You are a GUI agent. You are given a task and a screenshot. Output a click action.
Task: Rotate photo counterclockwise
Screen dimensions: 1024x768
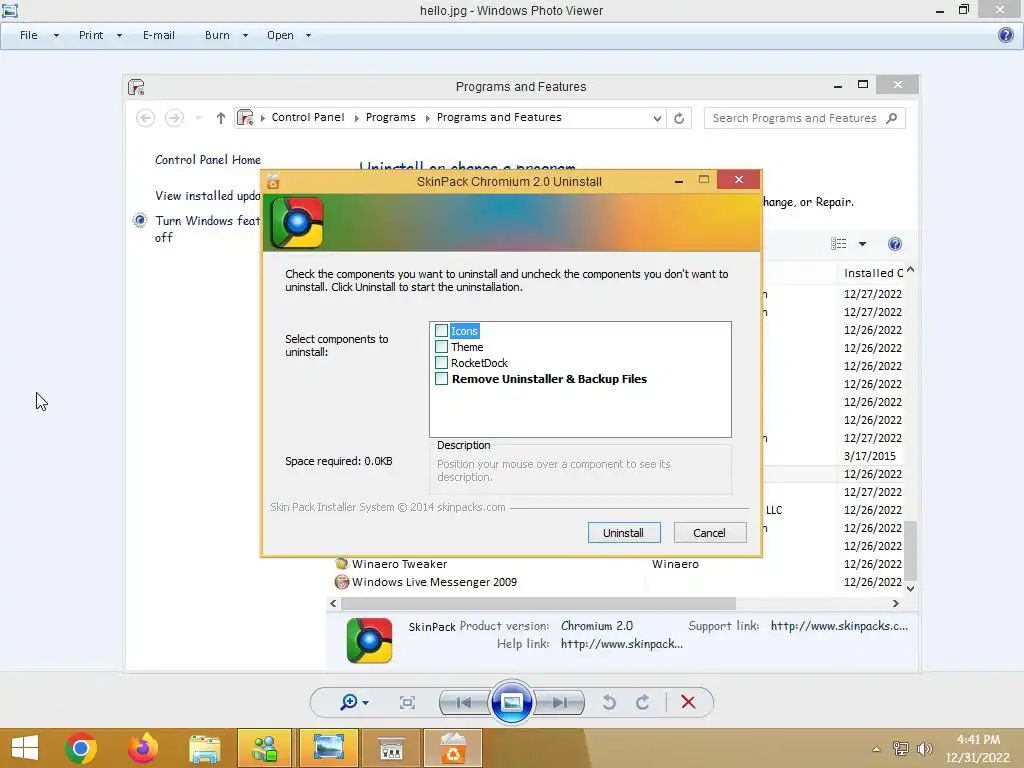point(609,703)
